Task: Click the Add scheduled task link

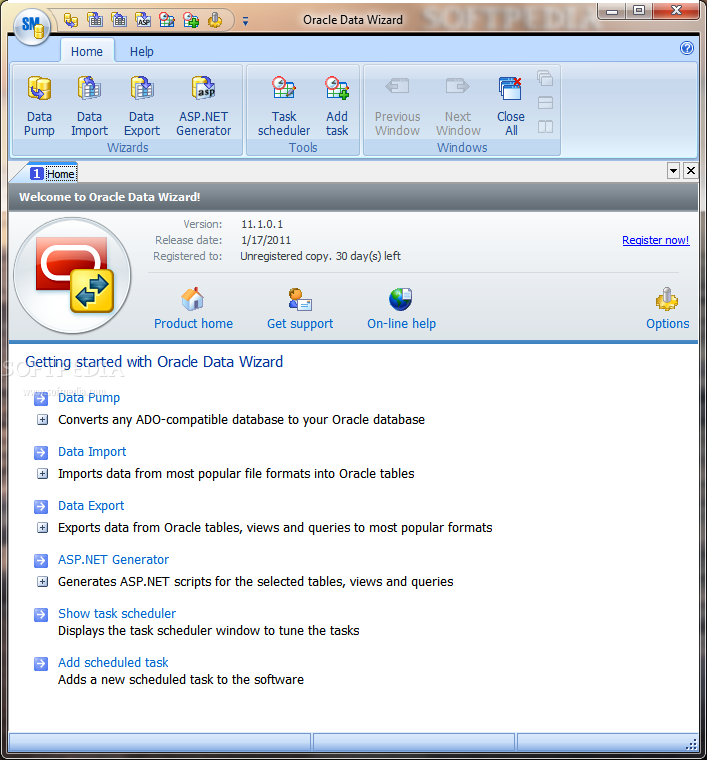Action: (113, 662)
